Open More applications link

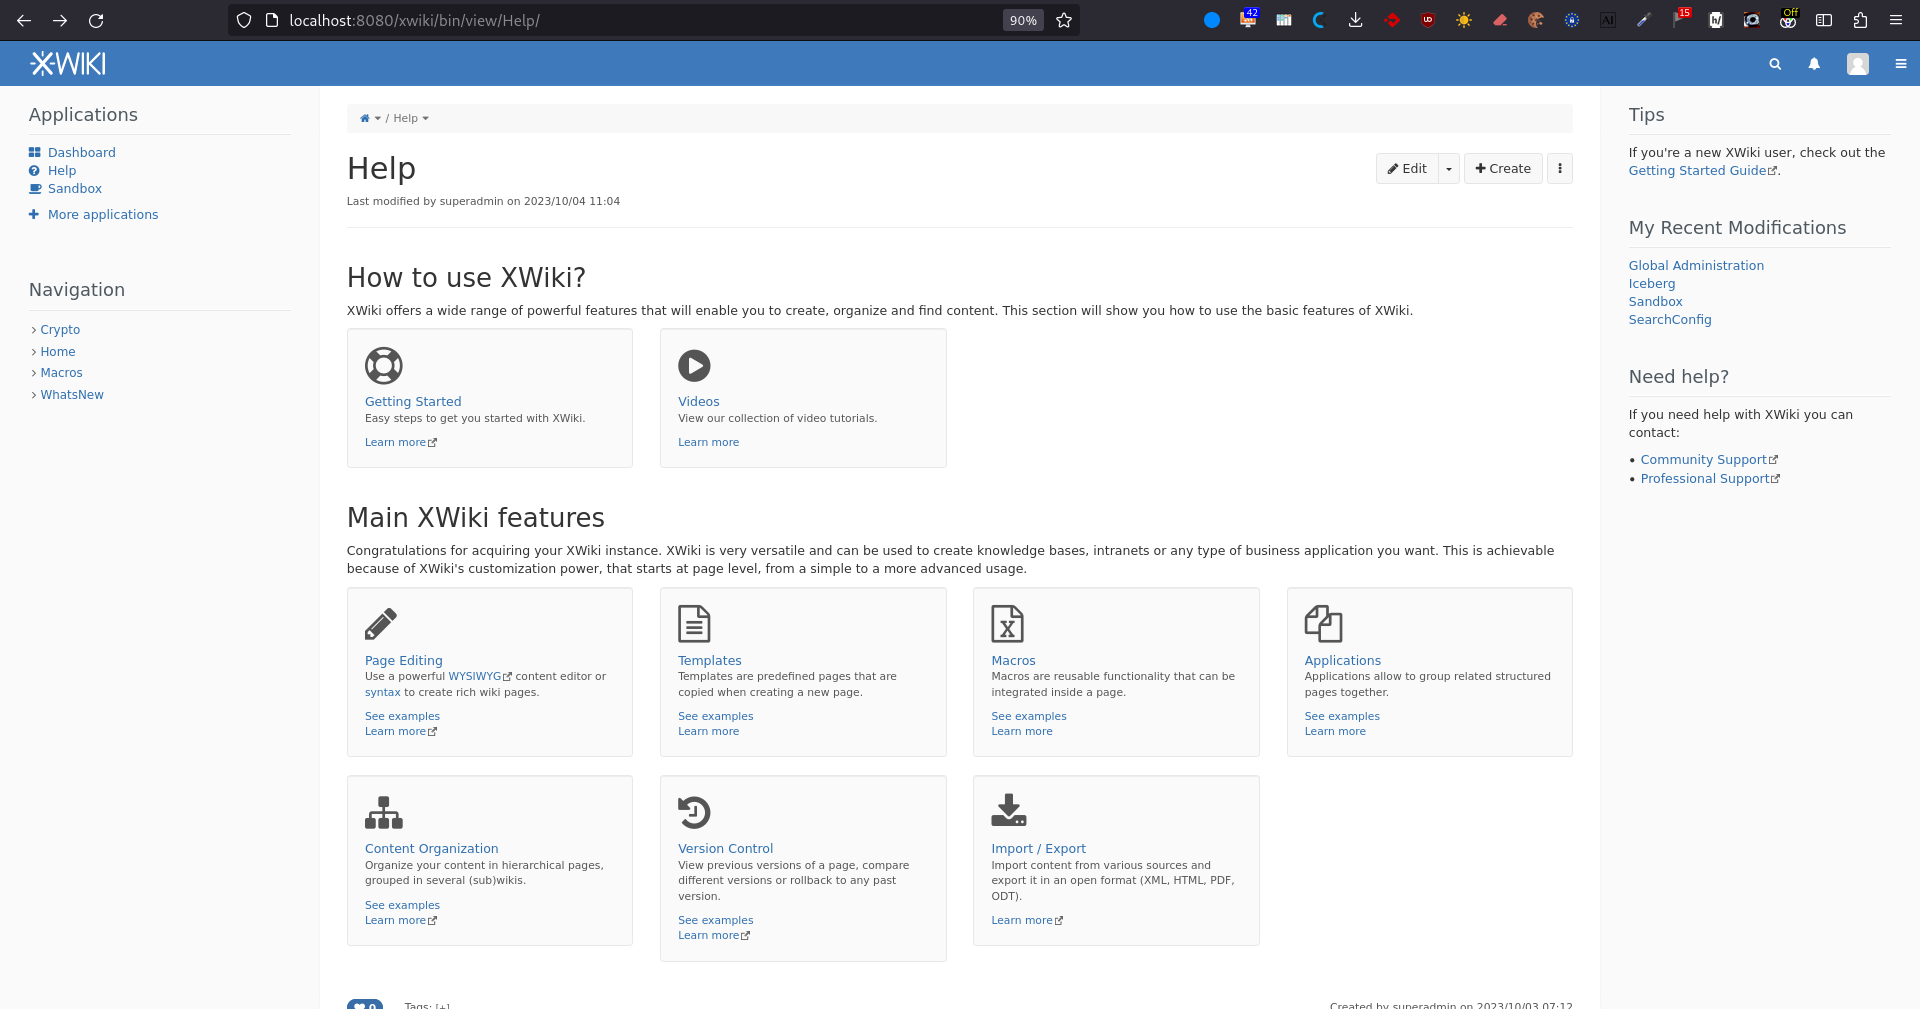pos(103,214)
